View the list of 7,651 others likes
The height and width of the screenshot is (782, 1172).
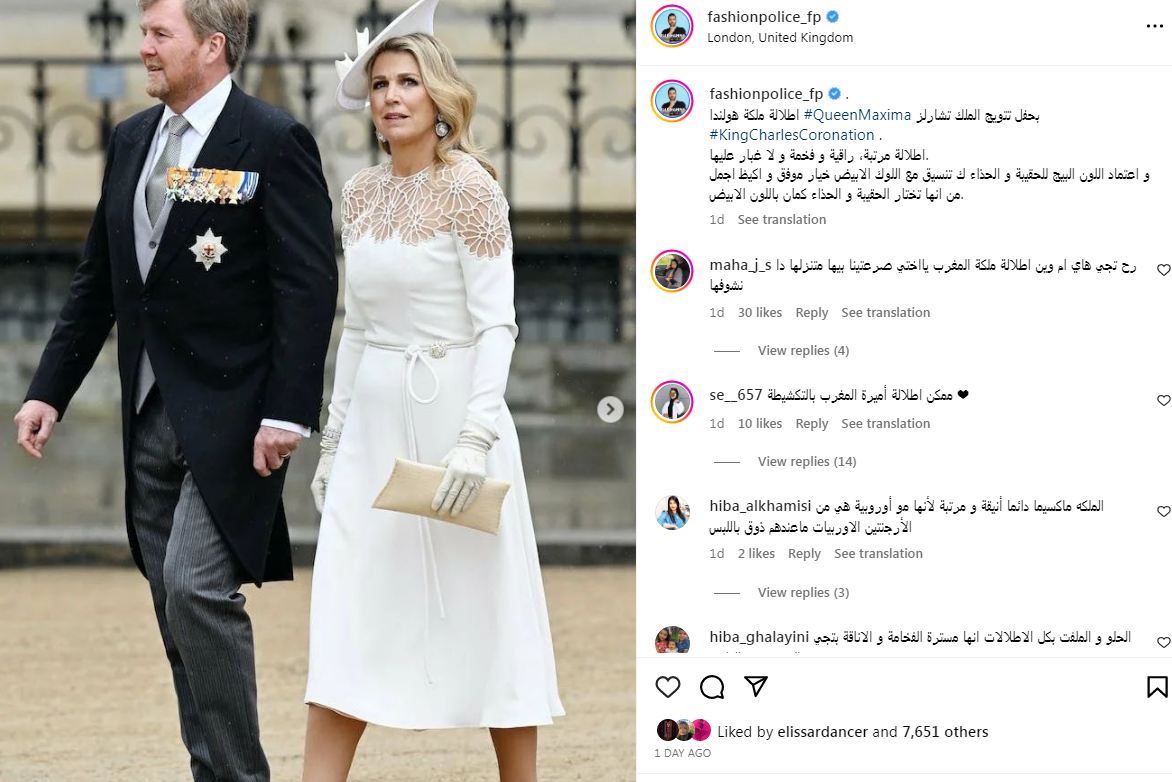[945, 732]
